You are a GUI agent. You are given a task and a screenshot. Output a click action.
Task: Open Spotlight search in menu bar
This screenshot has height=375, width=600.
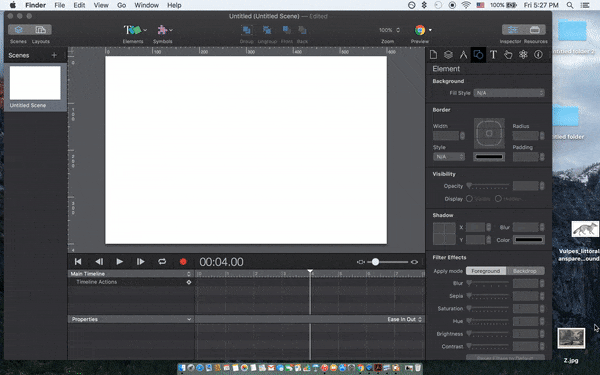tap(570, 5)
